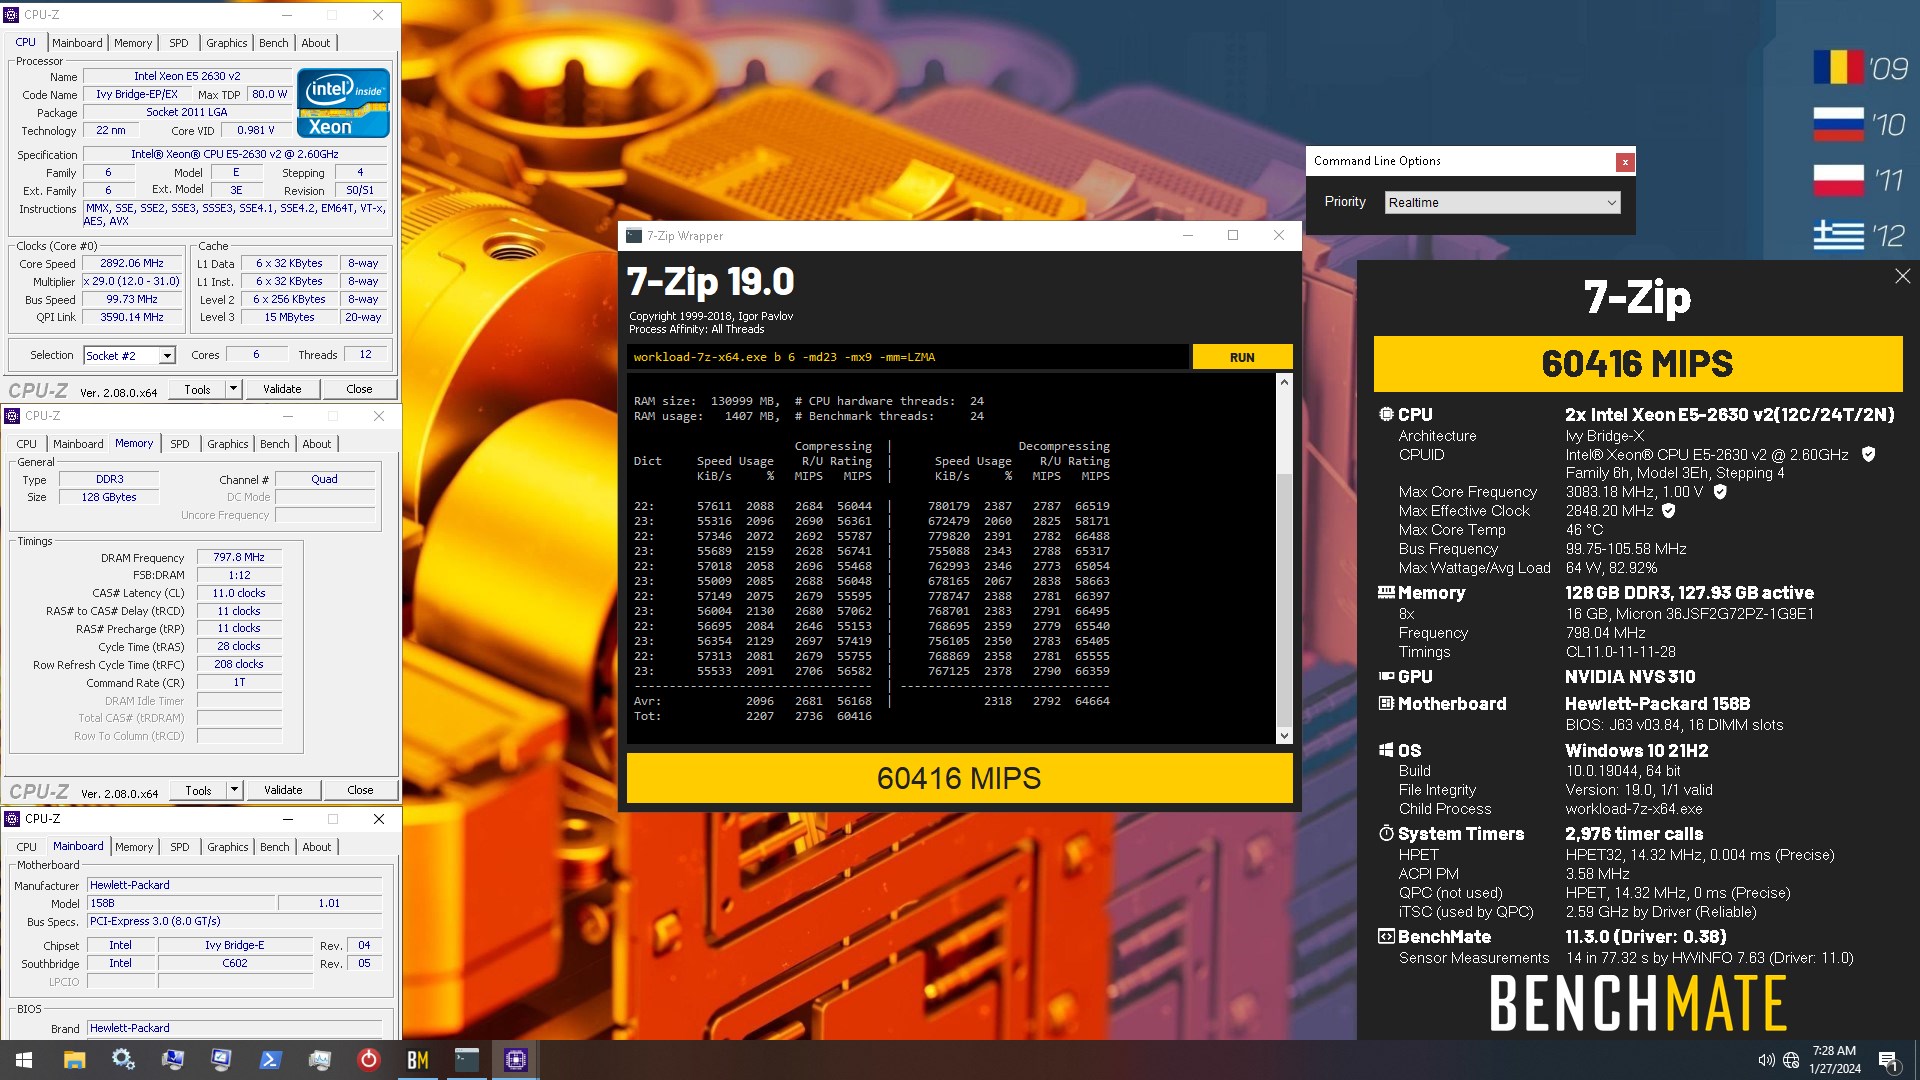1920x1080 pixels.
Task: Launch Windows PowerShell from the taskbar
Action: pos(270,1060)
